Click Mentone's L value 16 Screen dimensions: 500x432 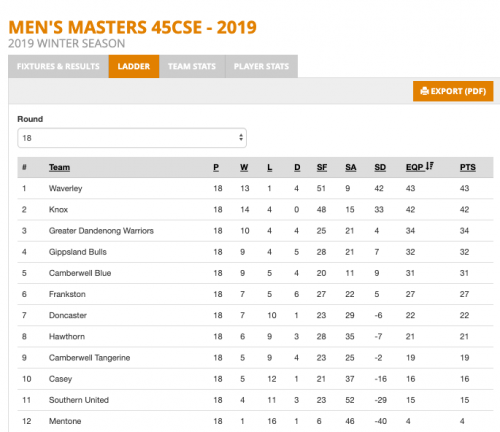[x=272, y=421]
